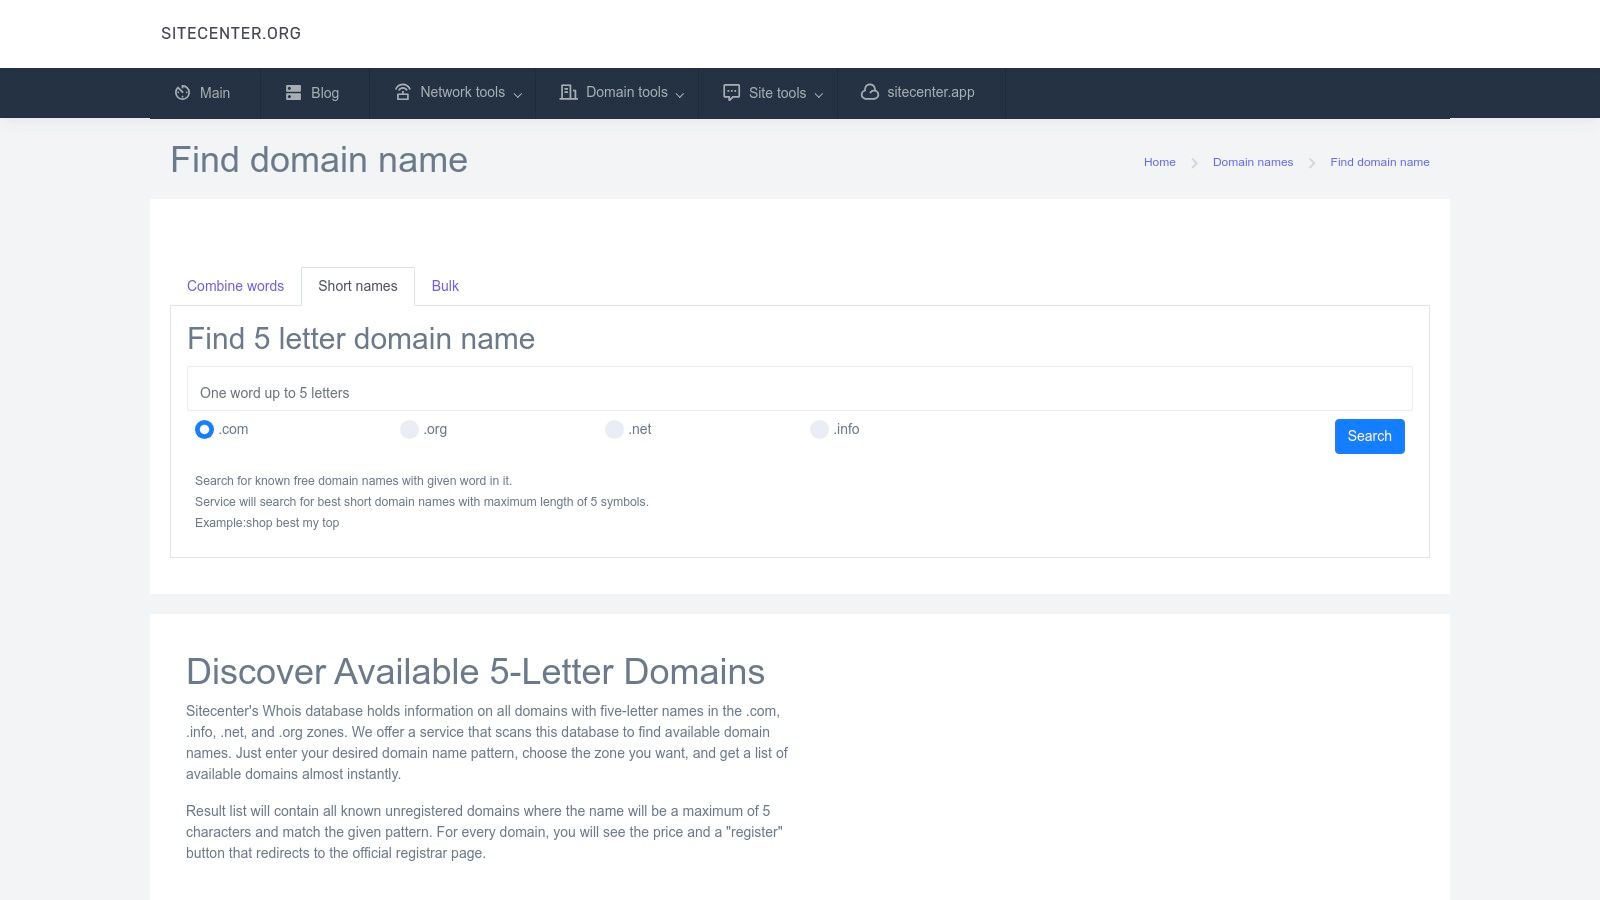Open the Domain names breadcrumb link
Screen dimensions: 1600x900
(x=1252, y=162)
